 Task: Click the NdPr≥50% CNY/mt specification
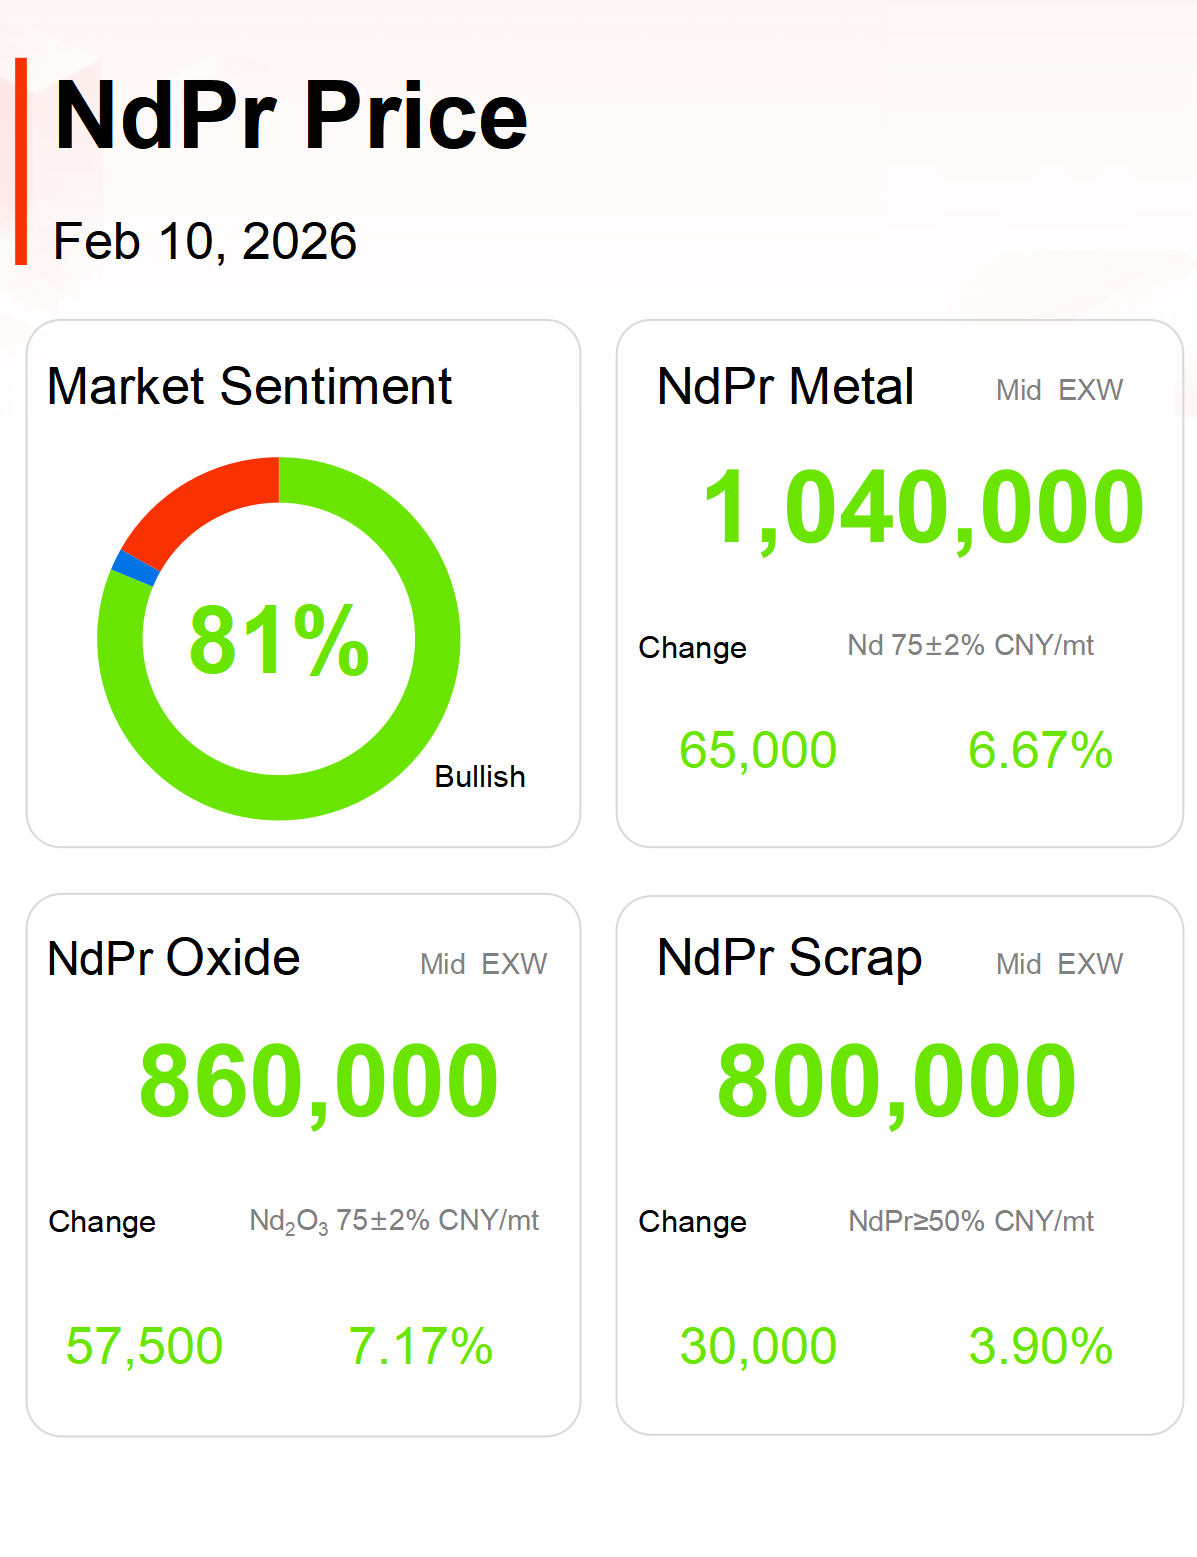click(970, 1221)
